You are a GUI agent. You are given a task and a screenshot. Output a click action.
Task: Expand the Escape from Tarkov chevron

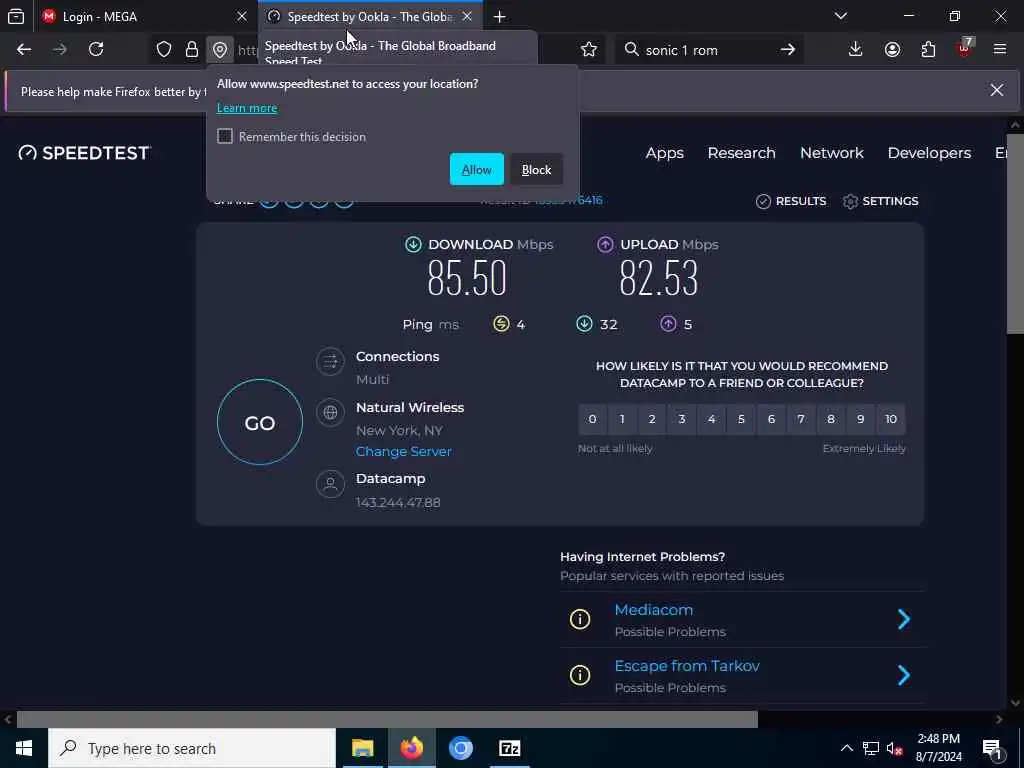(904, 675)
